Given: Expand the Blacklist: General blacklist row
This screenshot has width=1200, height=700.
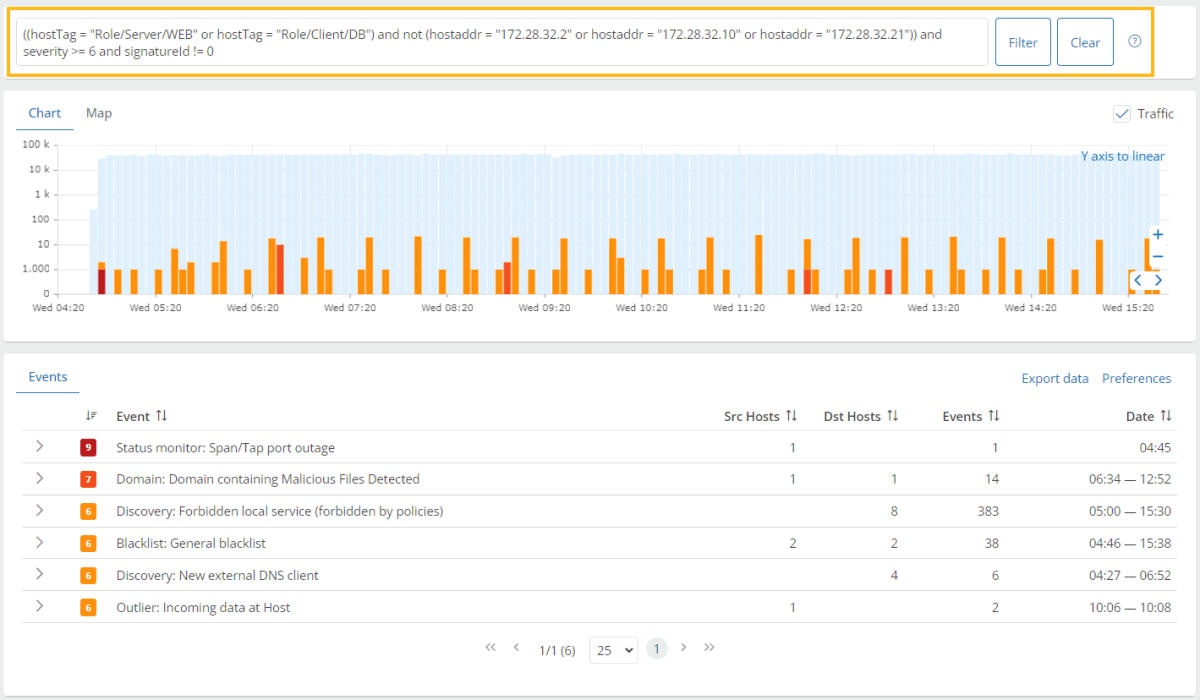Looking at the screenshot, I should point(40,543).
